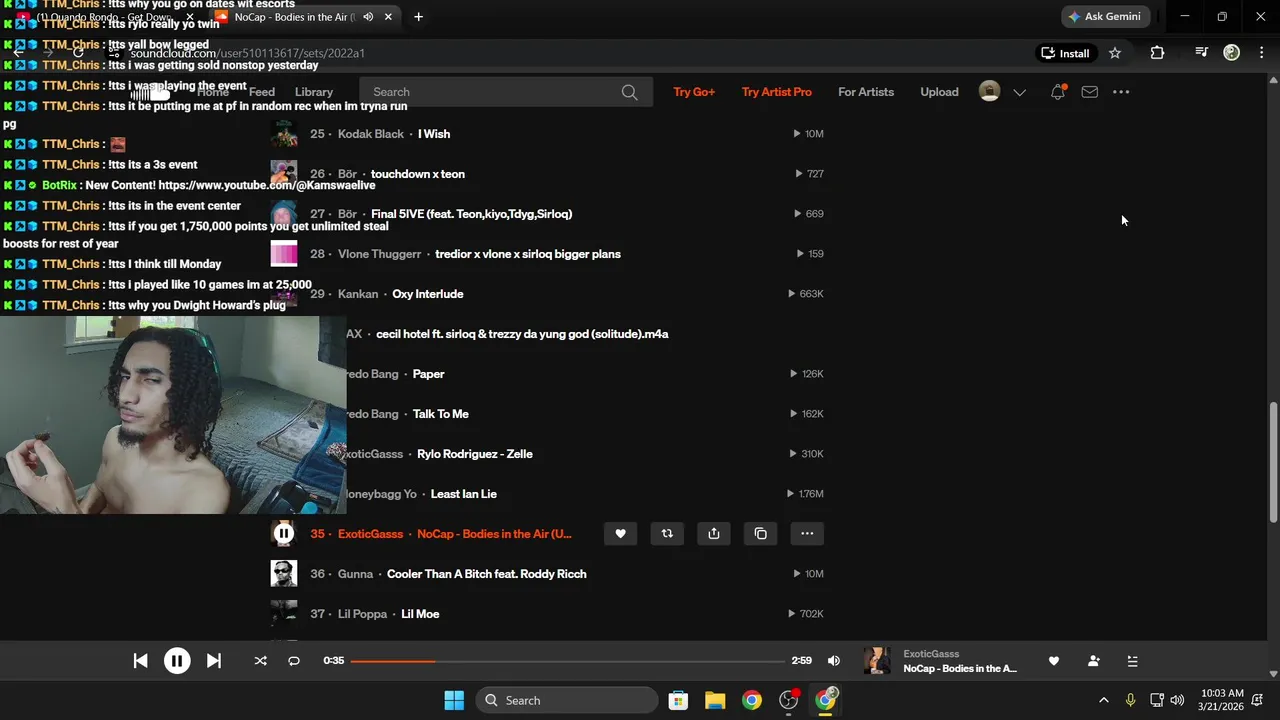This screenshot has height=720, width=1280.
Task: Open Chrome extensions puzzle icon
Action: tap(1157, 53)
